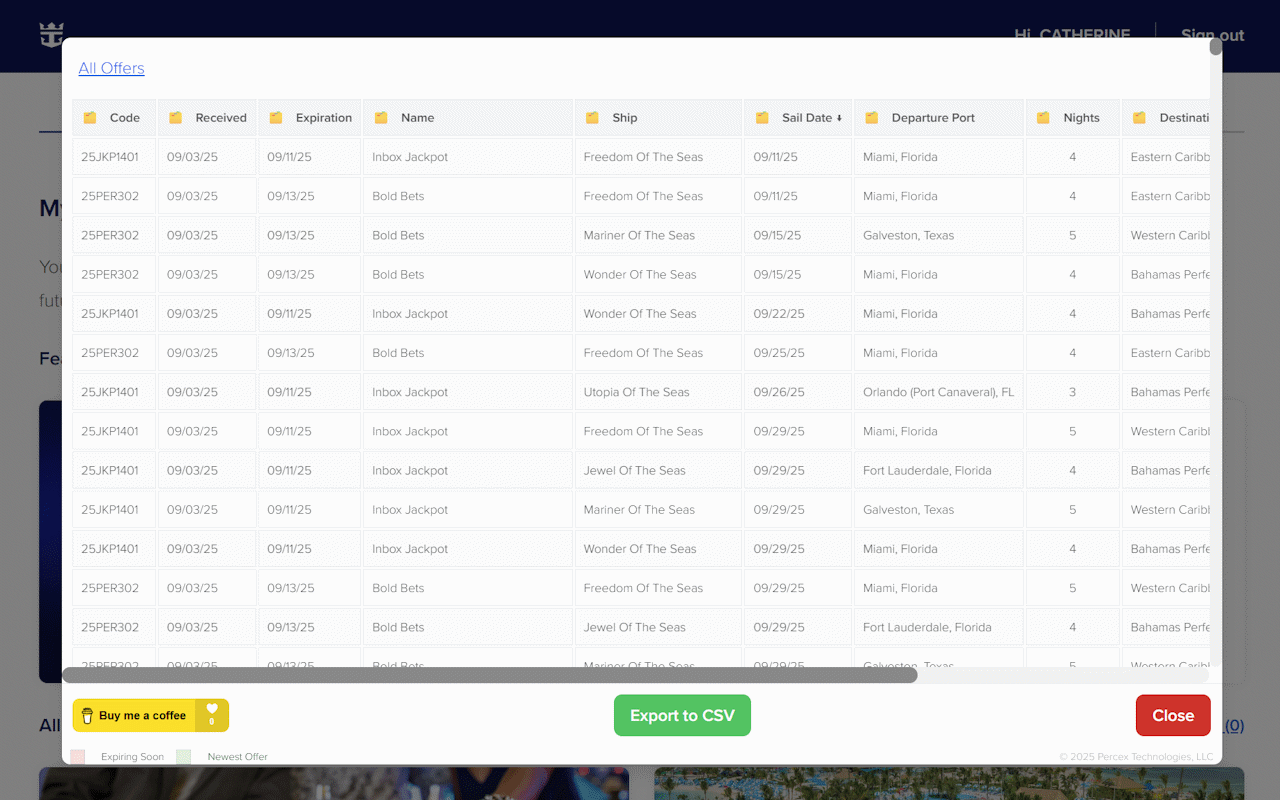
Task: Toggle the Sail Date sort arrow
Action: tap(839, 118)
